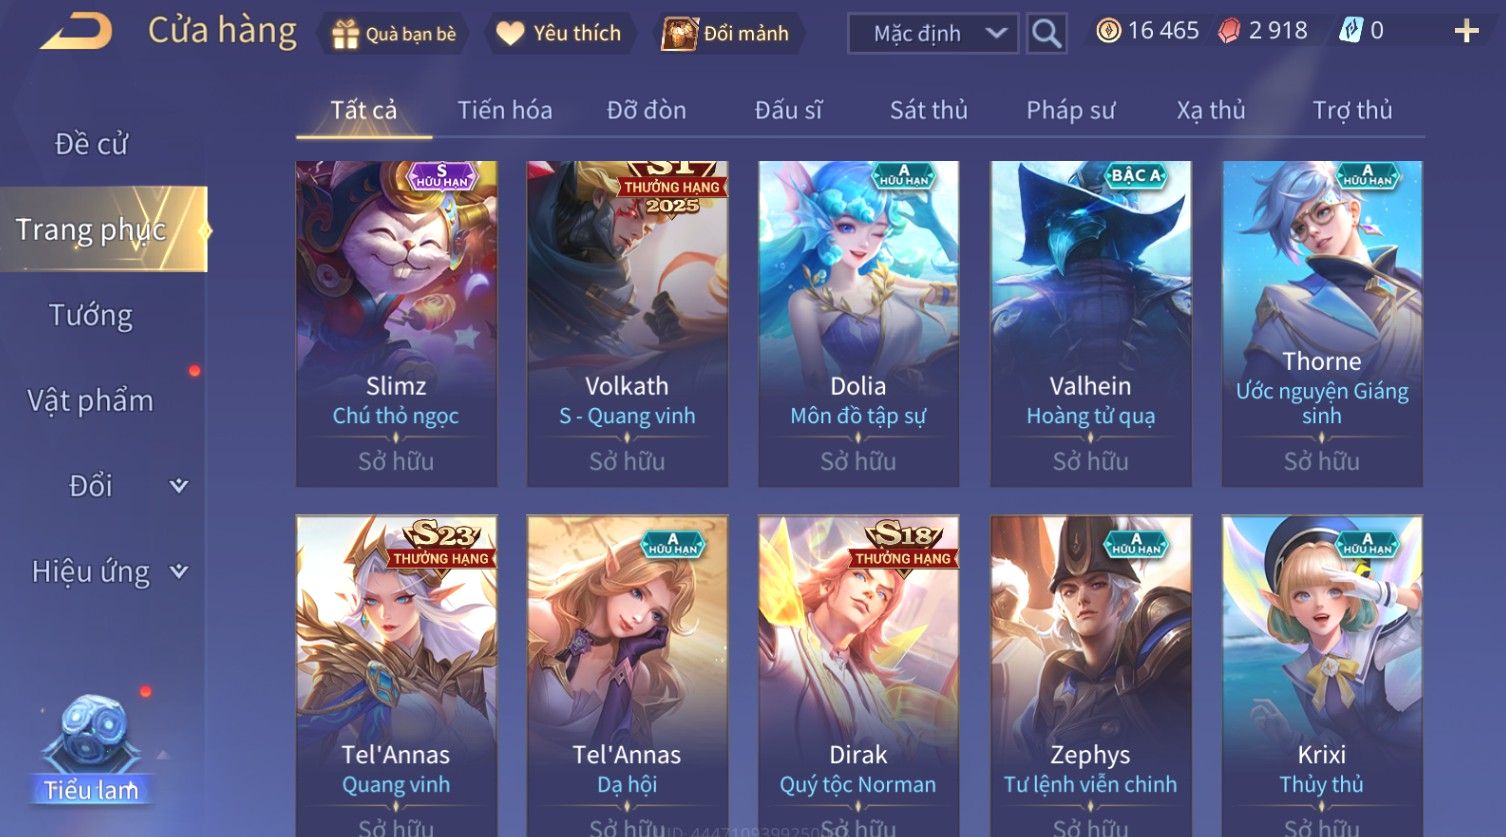Switch to the Pháp sư tab
The width and height of the screenshot is (1506, 837).
1070,110
